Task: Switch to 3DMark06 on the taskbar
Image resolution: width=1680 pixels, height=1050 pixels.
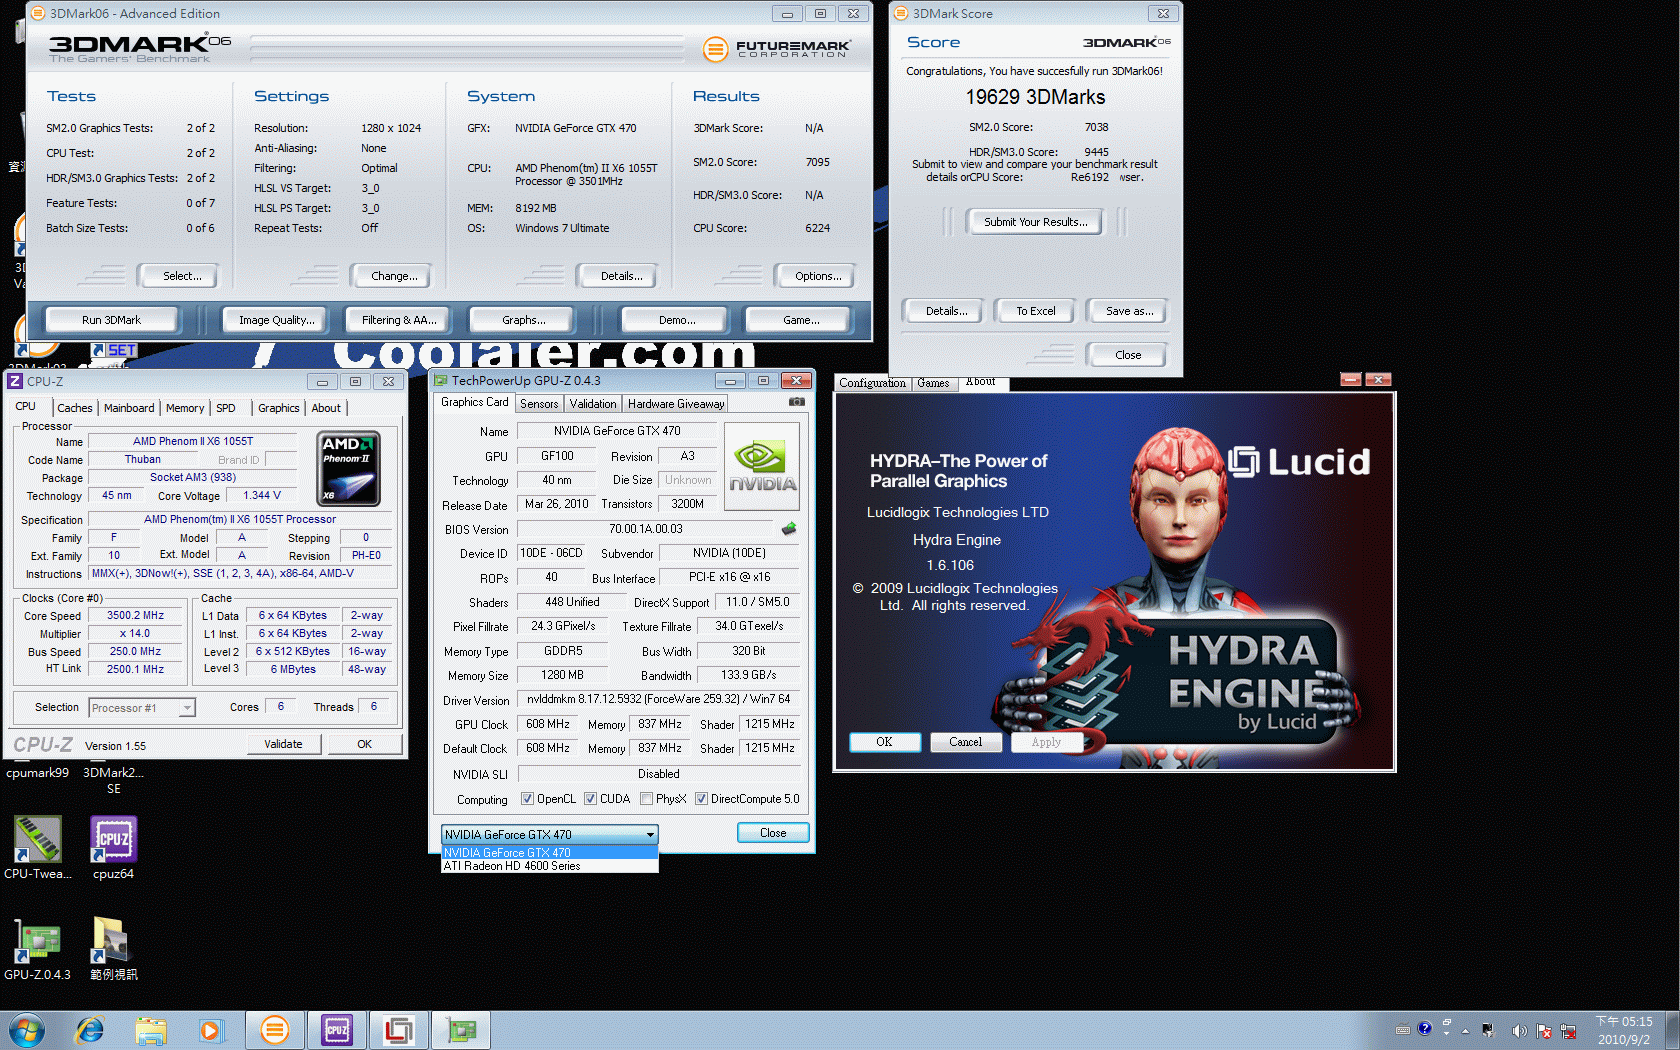Action: (x=274, y=1030)
